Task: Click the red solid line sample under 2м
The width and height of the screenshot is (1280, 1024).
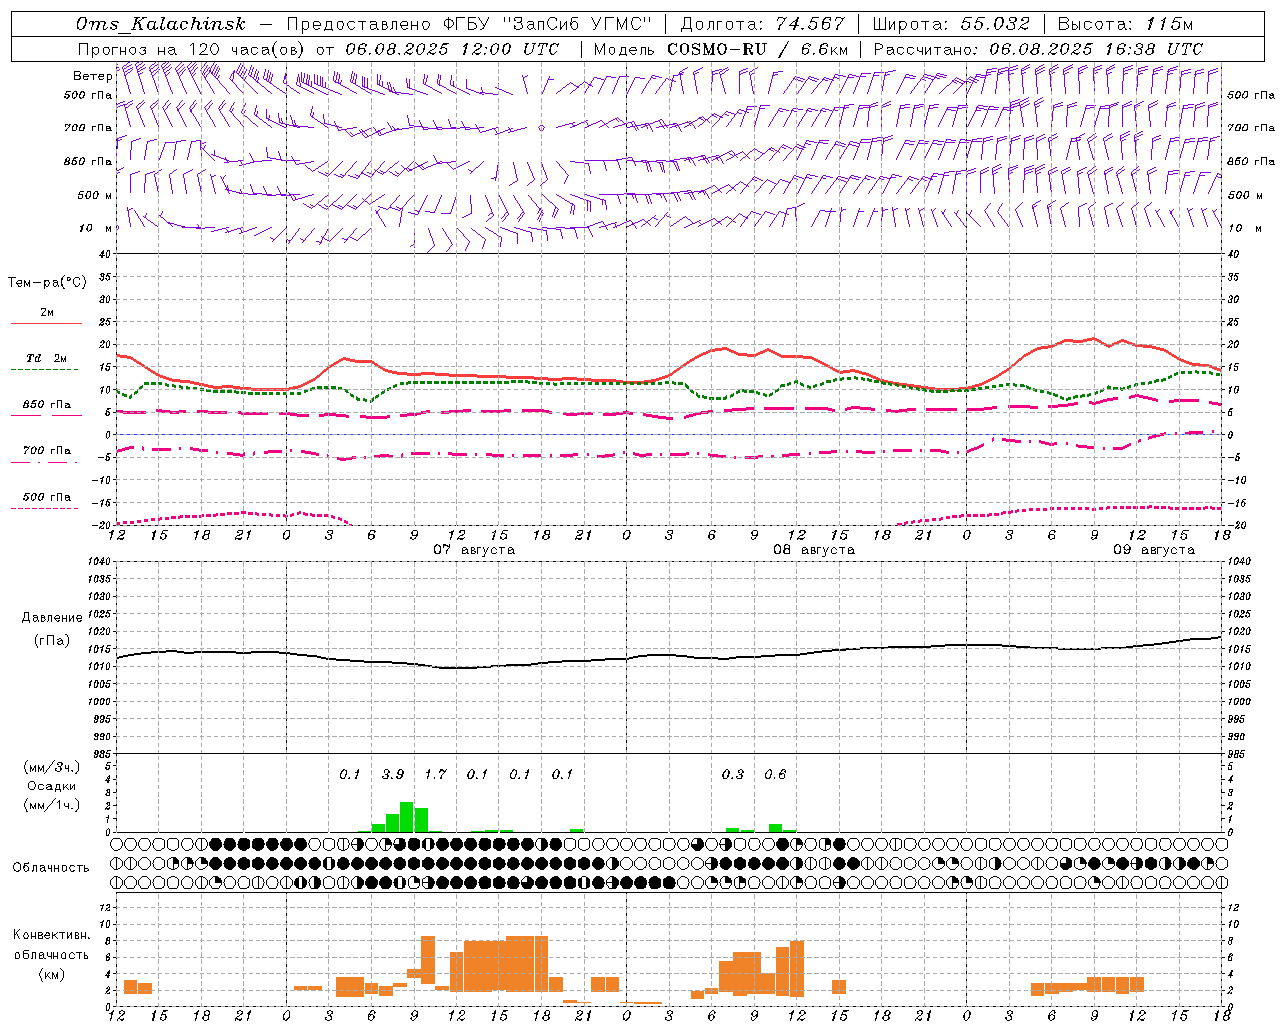Action: [46, 324]
